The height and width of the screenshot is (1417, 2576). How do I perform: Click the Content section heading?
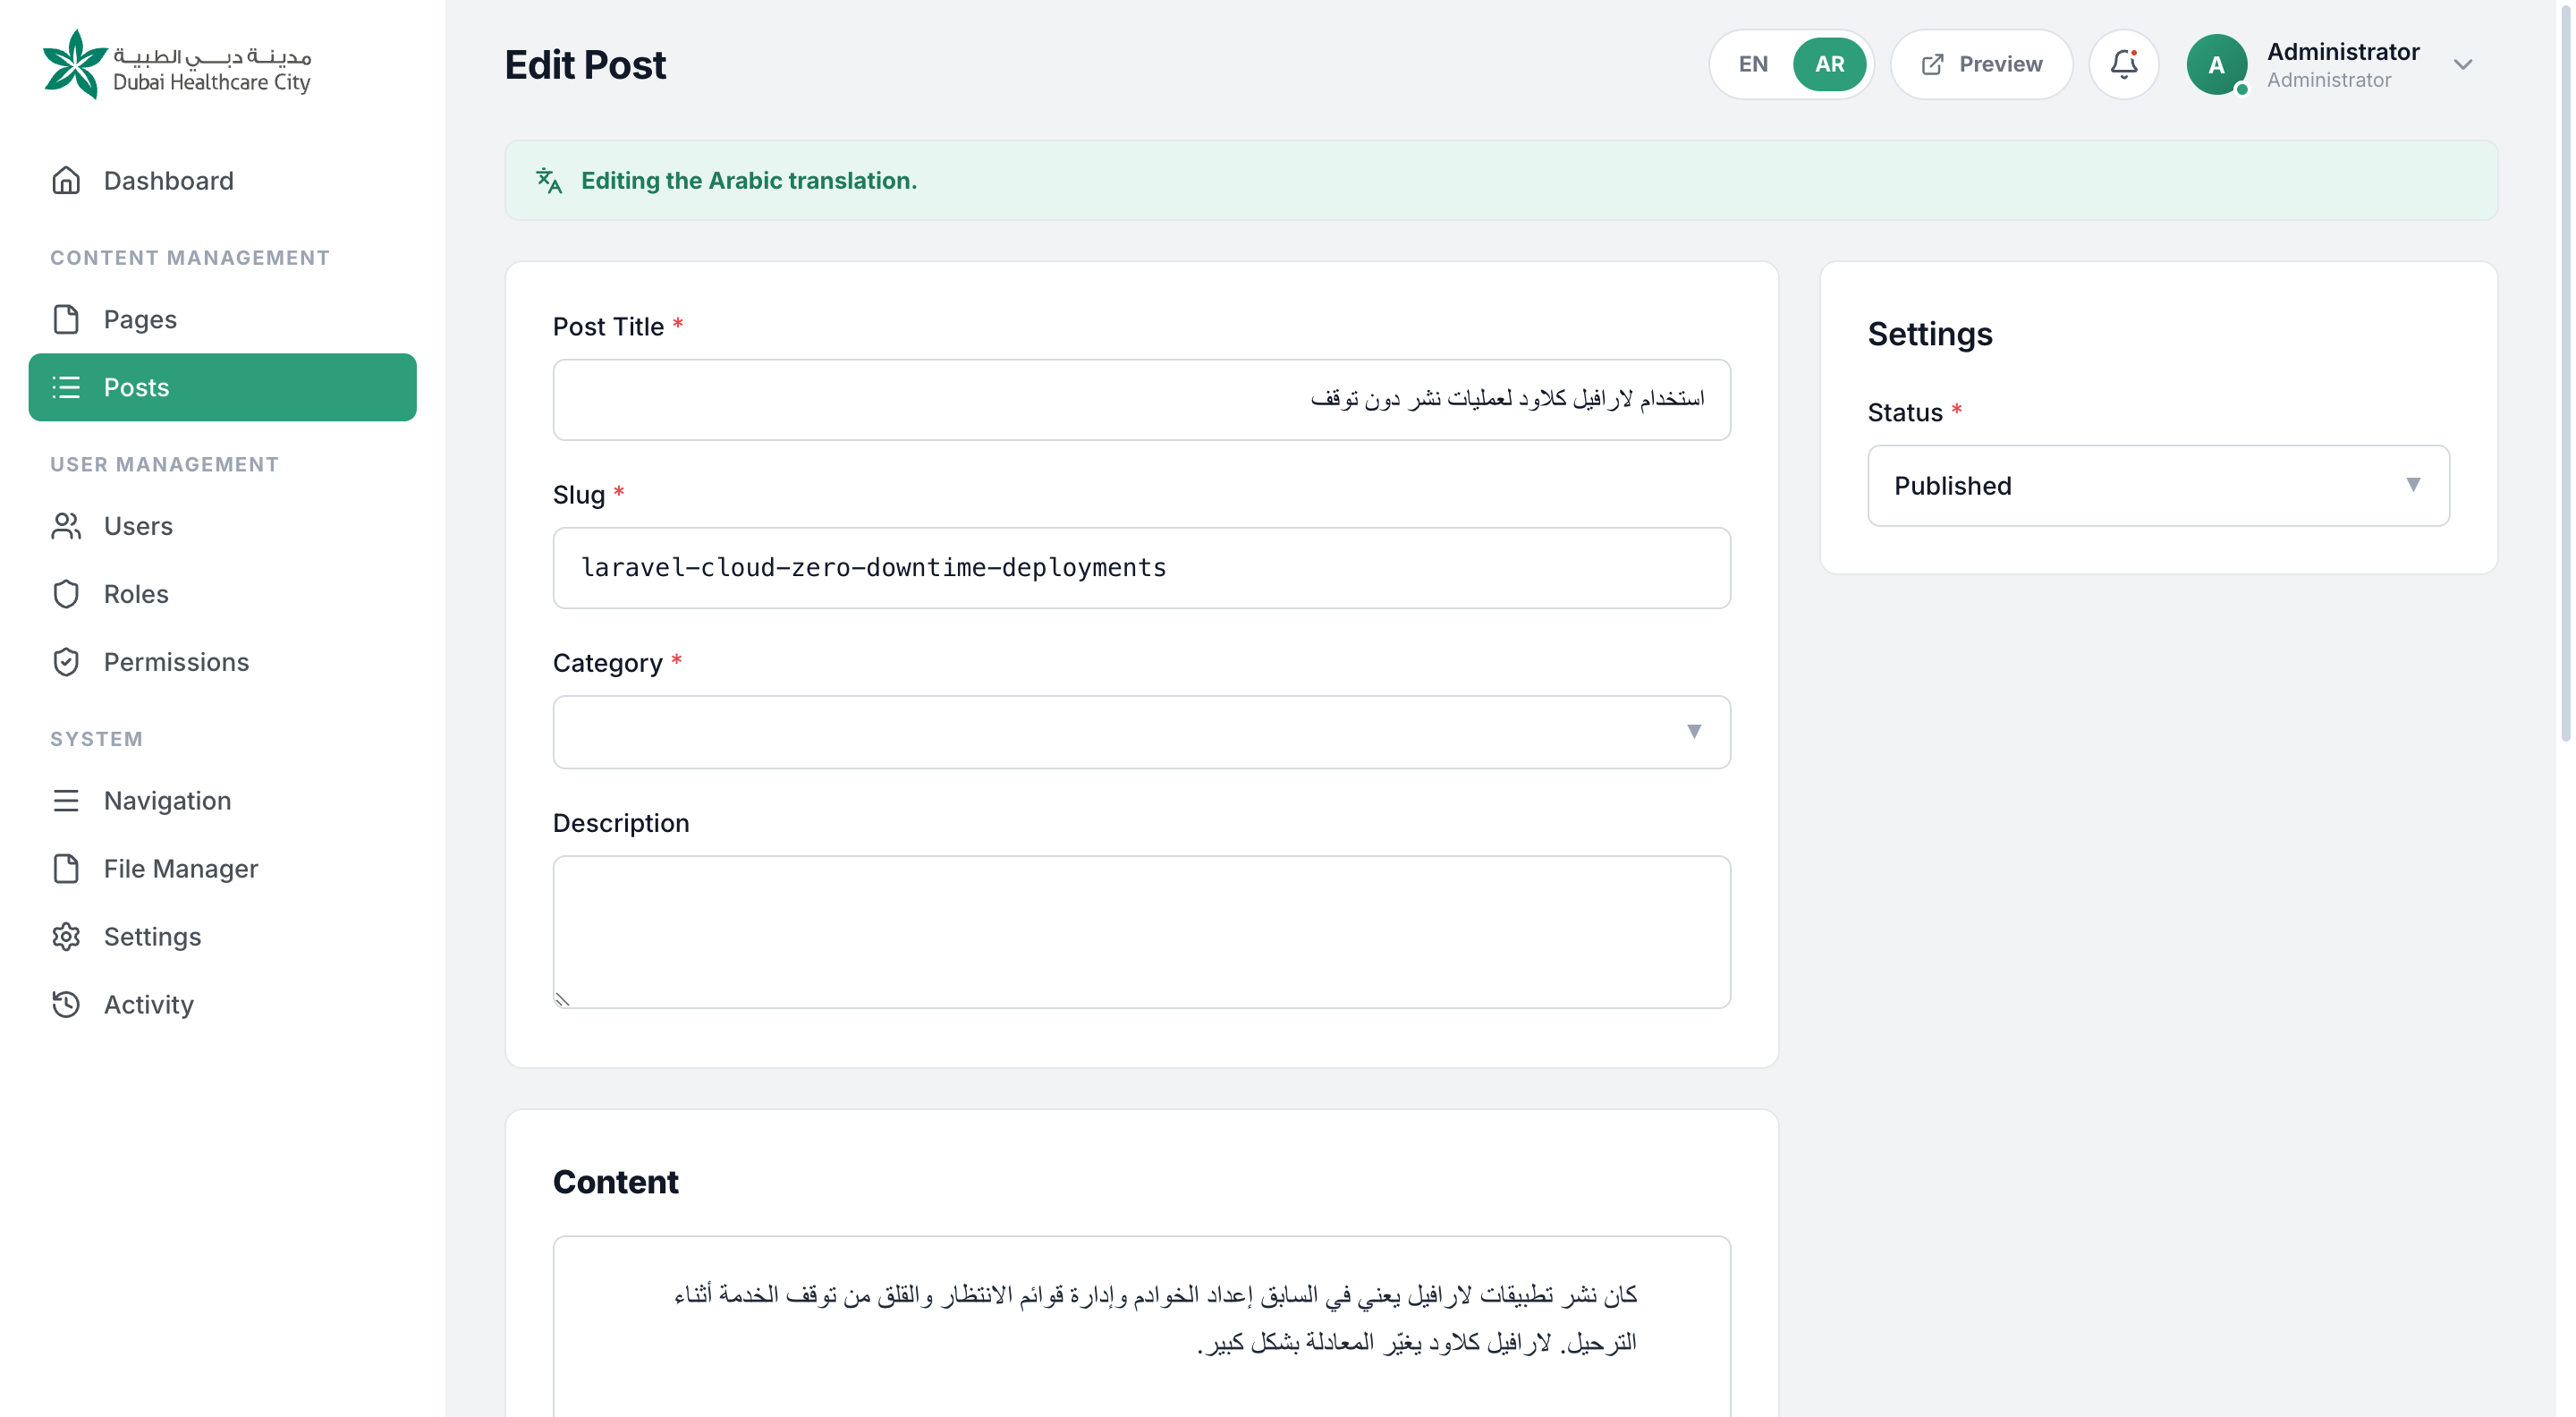615,1182
